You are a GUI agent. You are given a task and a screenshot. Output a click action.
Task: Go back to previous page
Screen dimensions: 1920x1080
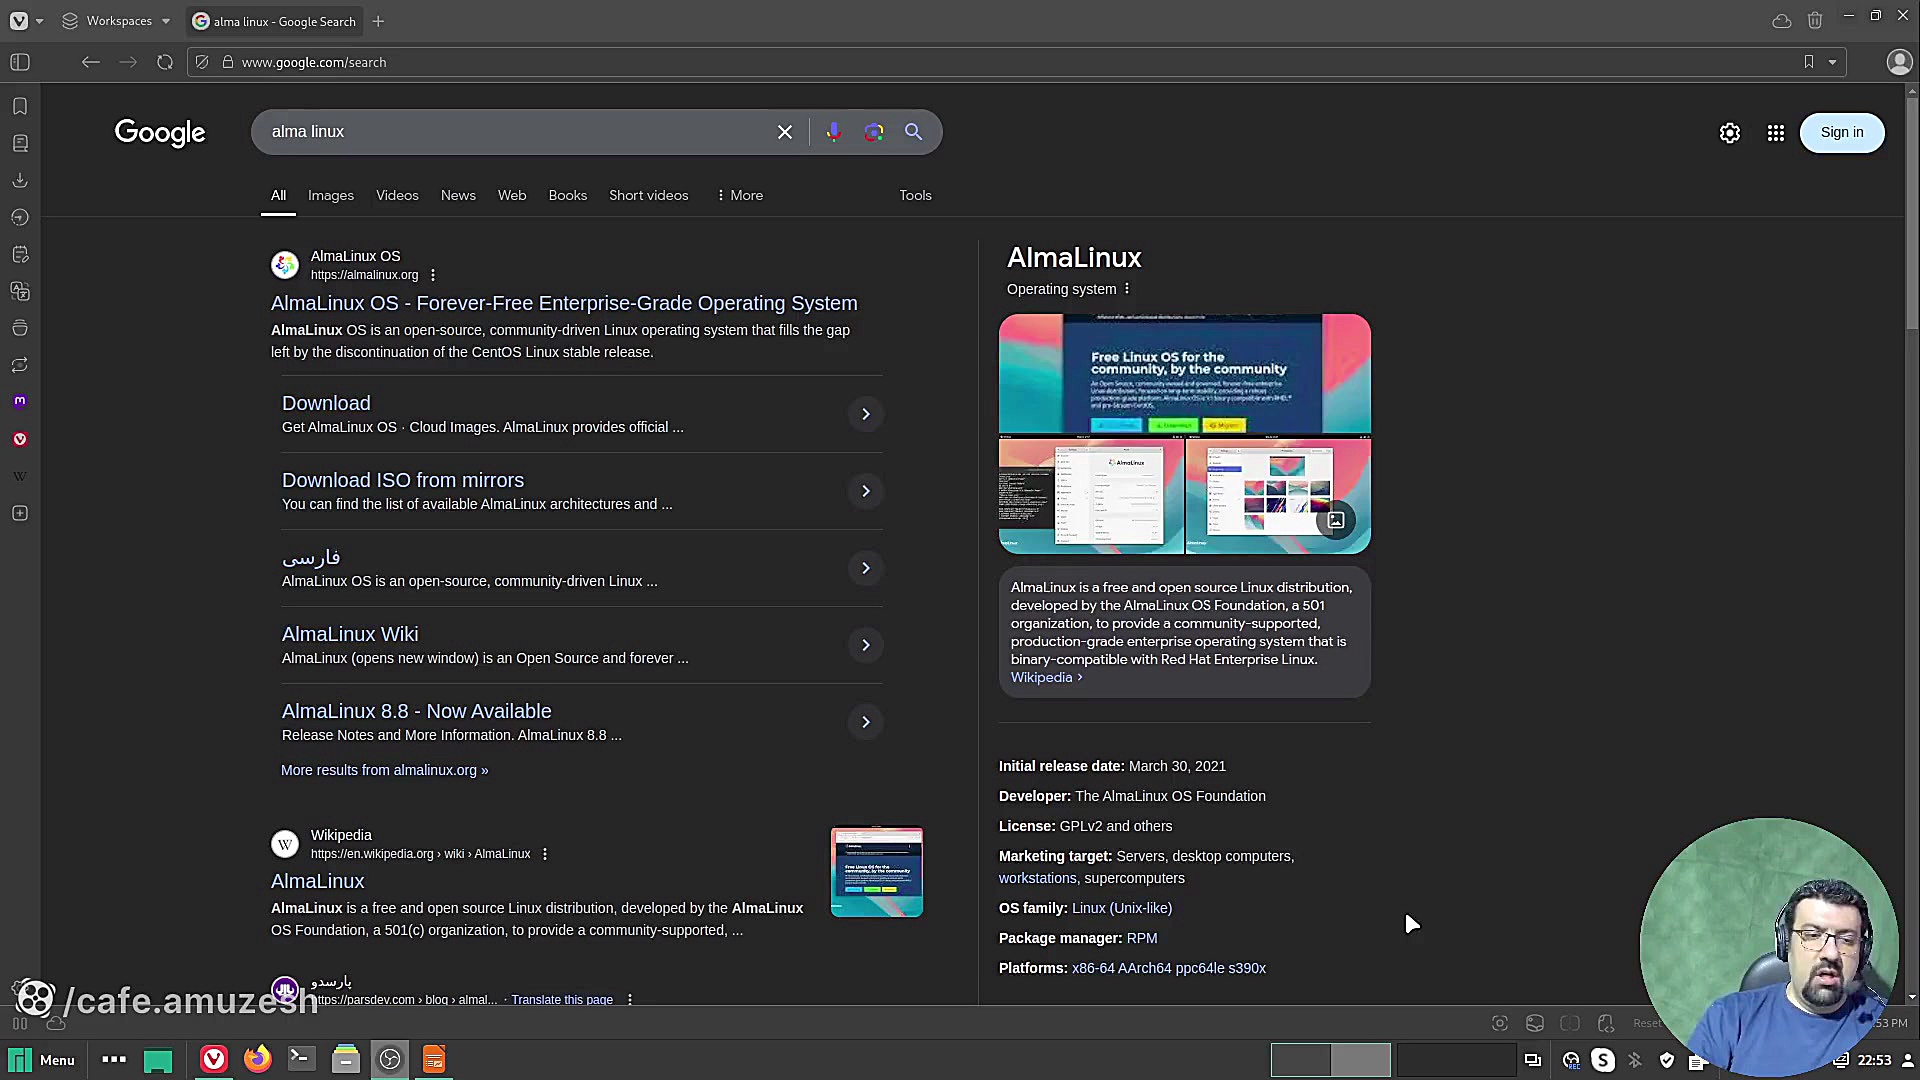[91, 62]
